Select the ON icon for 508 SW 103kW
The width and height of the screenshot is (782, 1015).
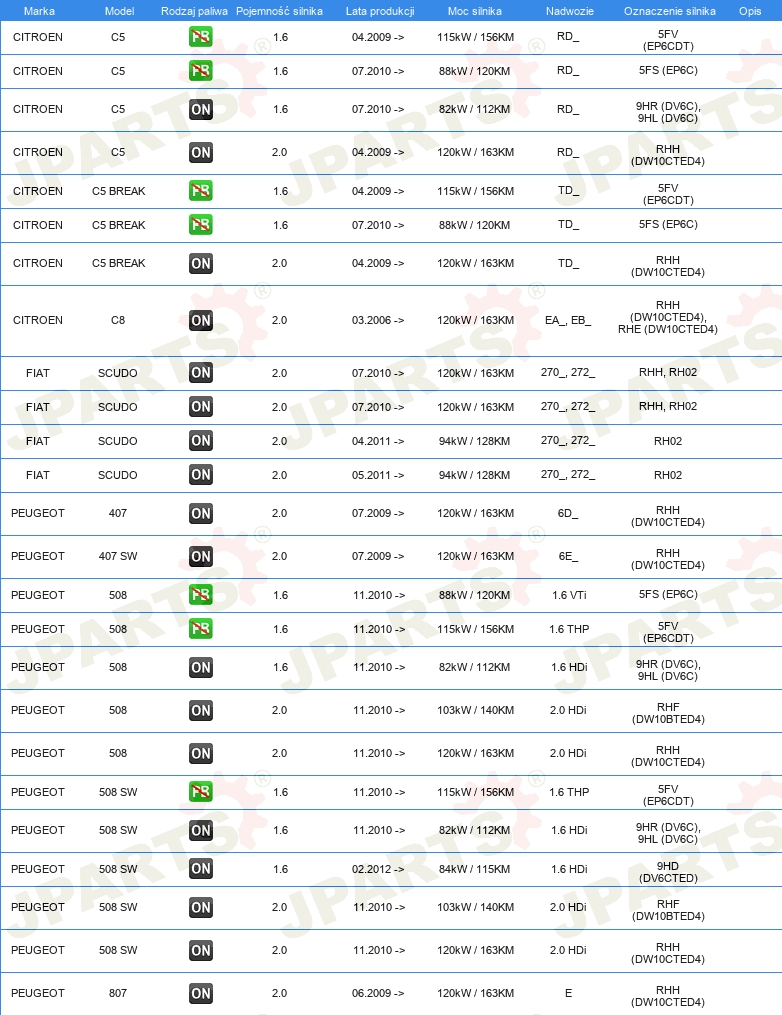tap(201, 908)
